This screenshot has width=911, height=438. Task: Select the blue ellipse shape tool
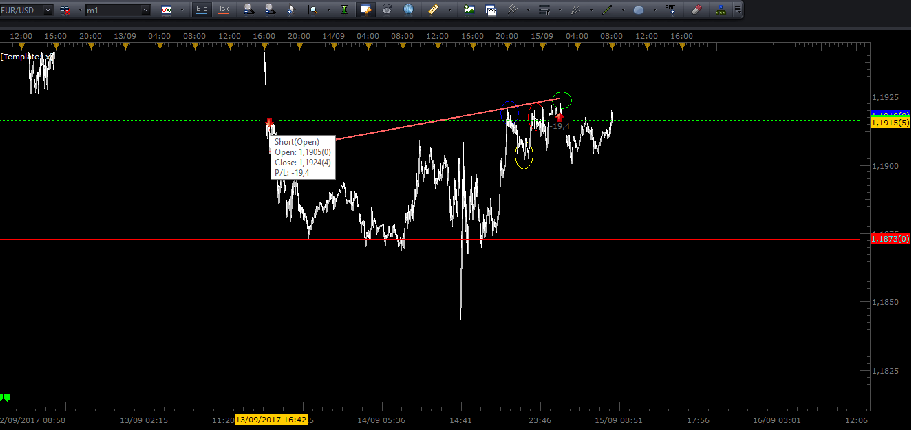(637, 9)
